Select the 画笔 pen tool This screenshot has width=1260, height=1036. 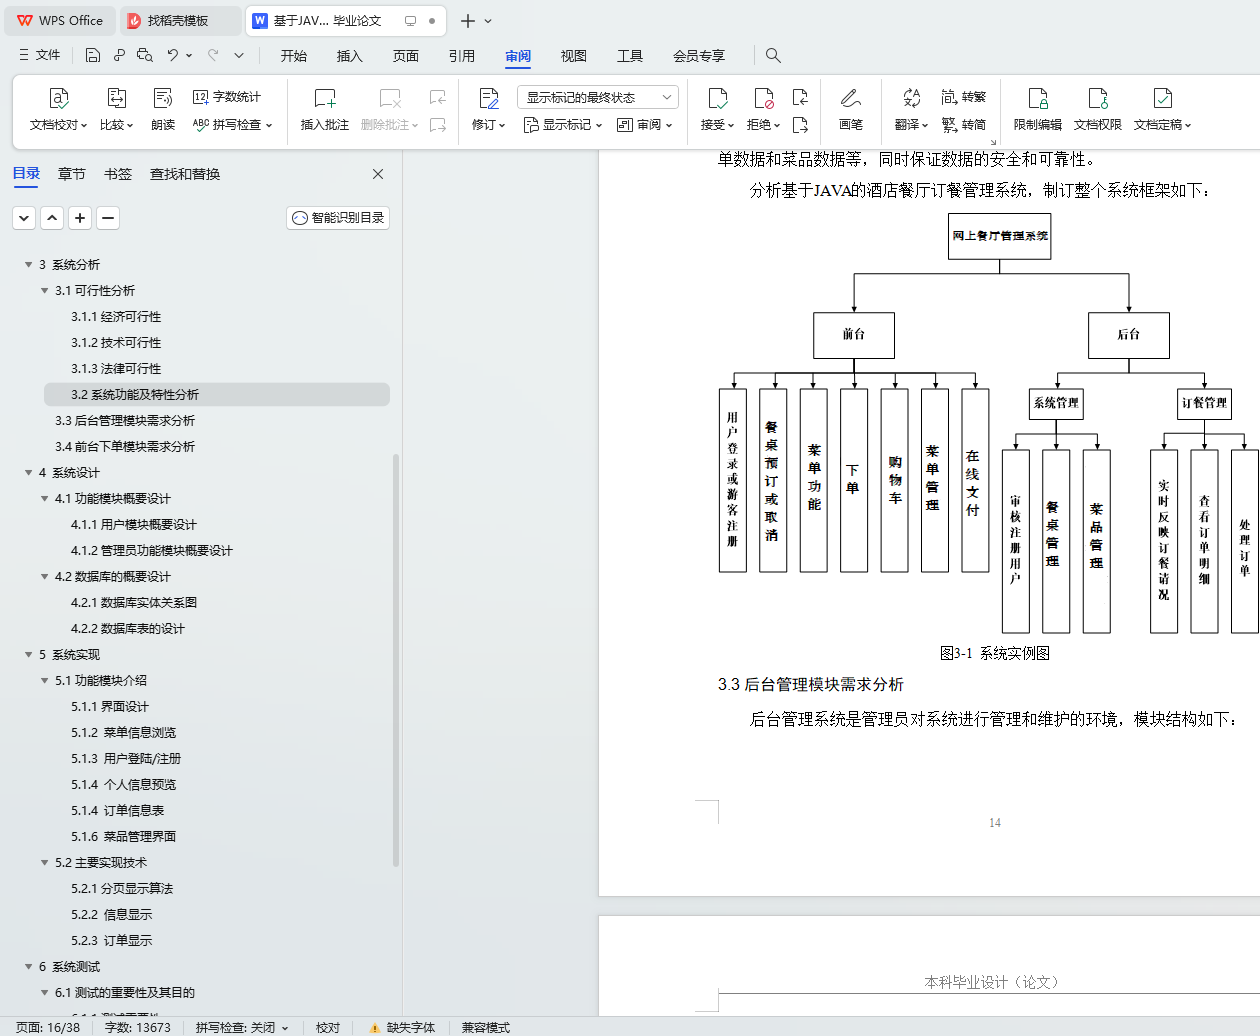851,109
